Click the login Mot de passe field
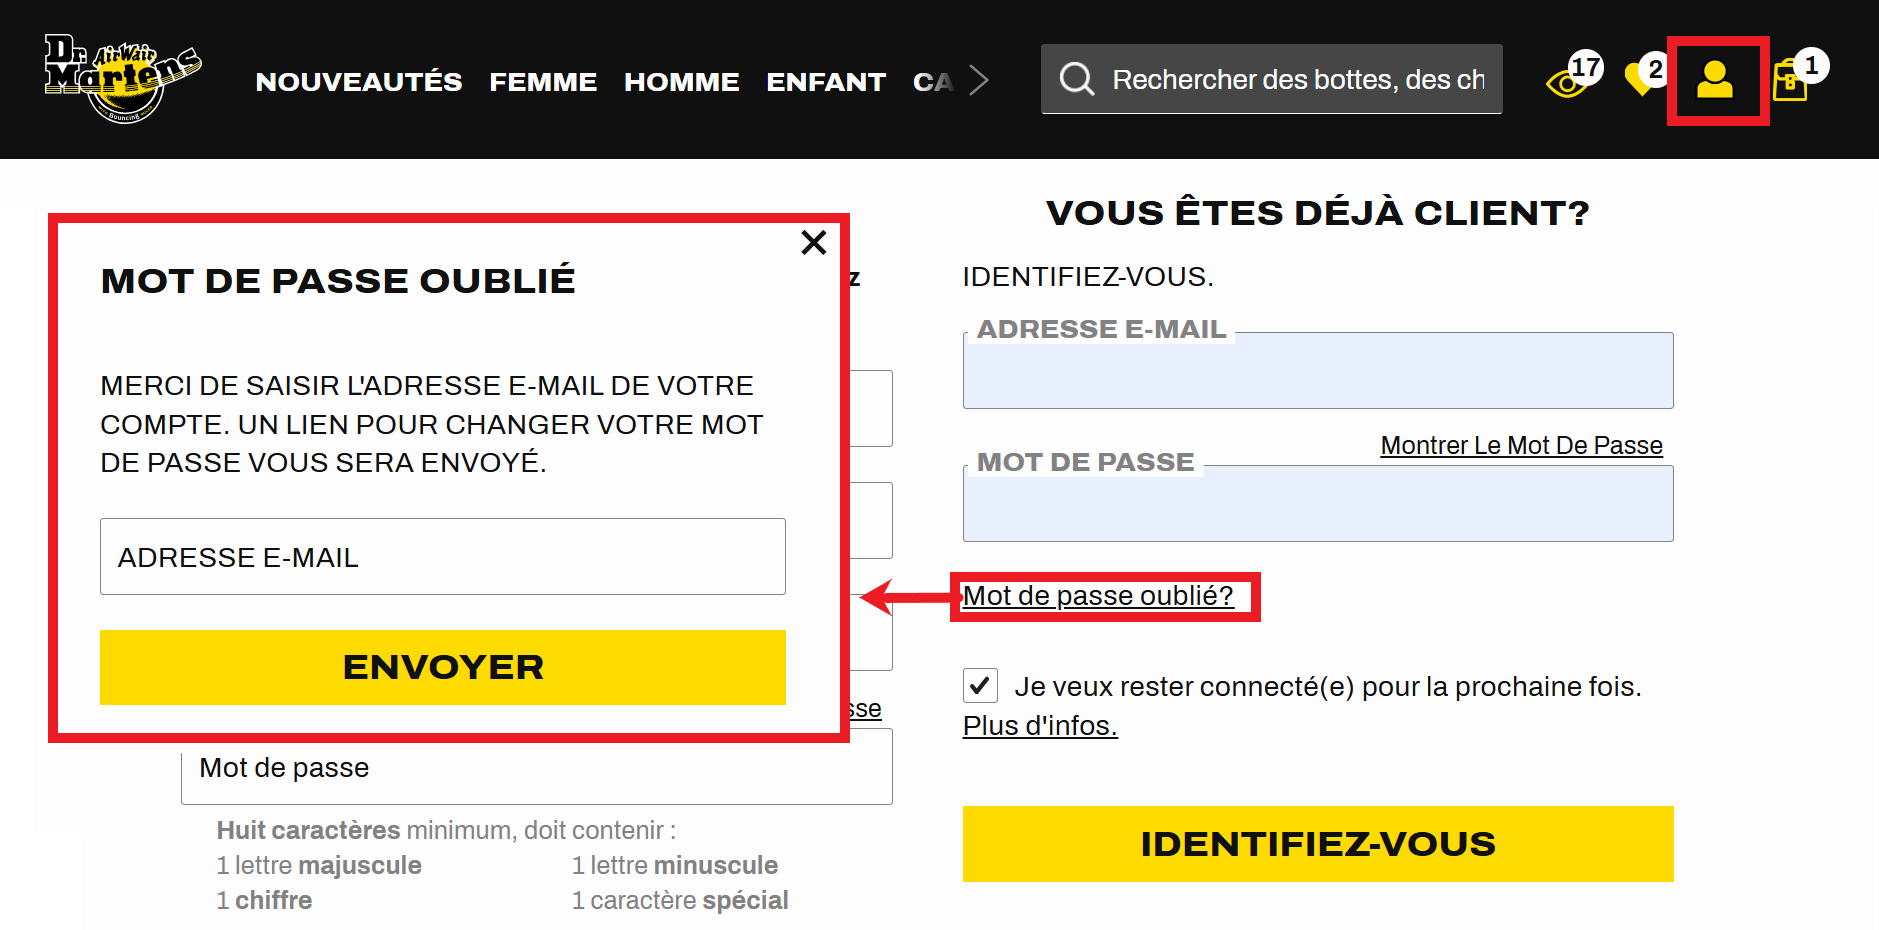This screenshot has height=930, width=1879. [x=1317, y=505]
